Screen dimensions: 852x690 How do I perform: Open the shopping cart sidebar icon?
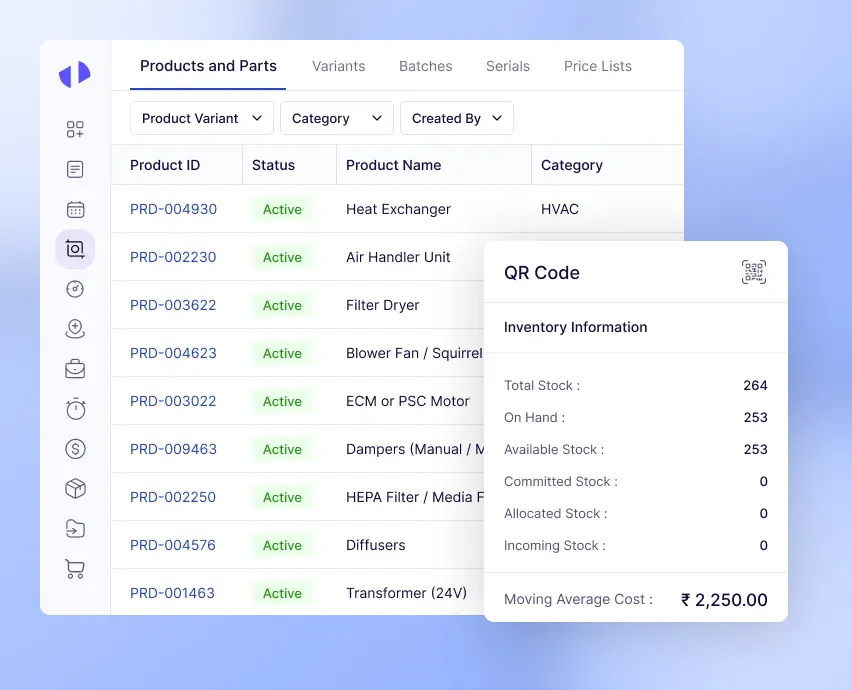75,569
